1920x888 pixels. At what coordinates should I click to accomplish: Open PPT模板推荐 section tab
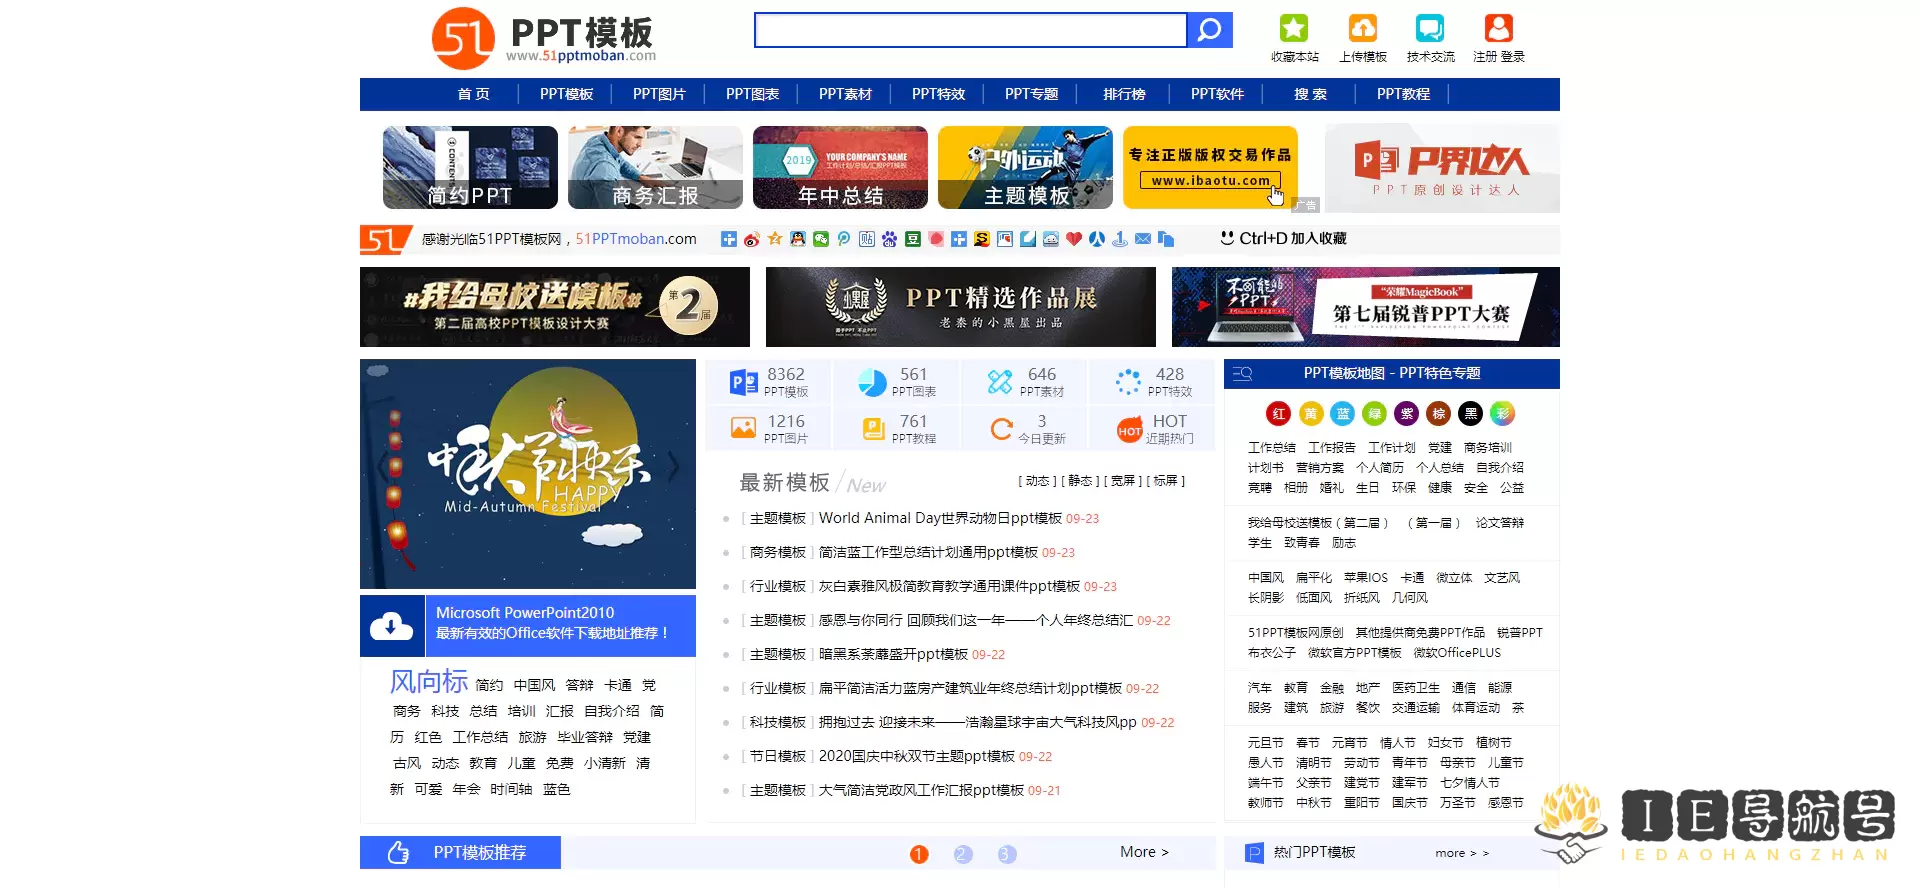460,852
